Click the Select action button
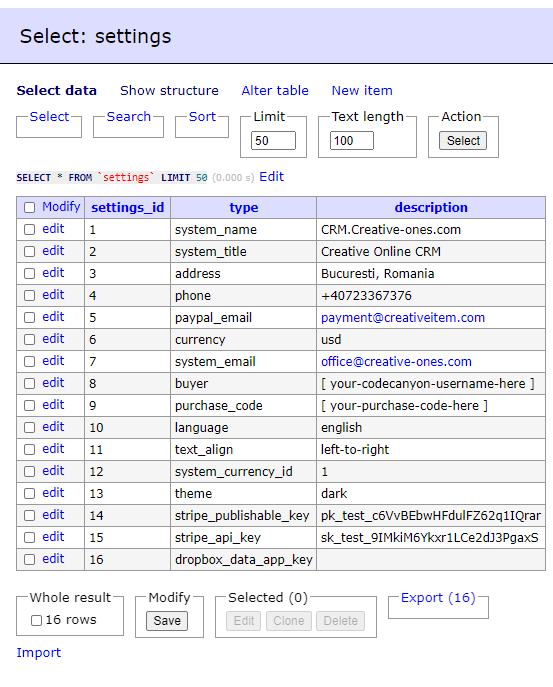The height and width of the screenshot is (687, 553). click(463, 141)
